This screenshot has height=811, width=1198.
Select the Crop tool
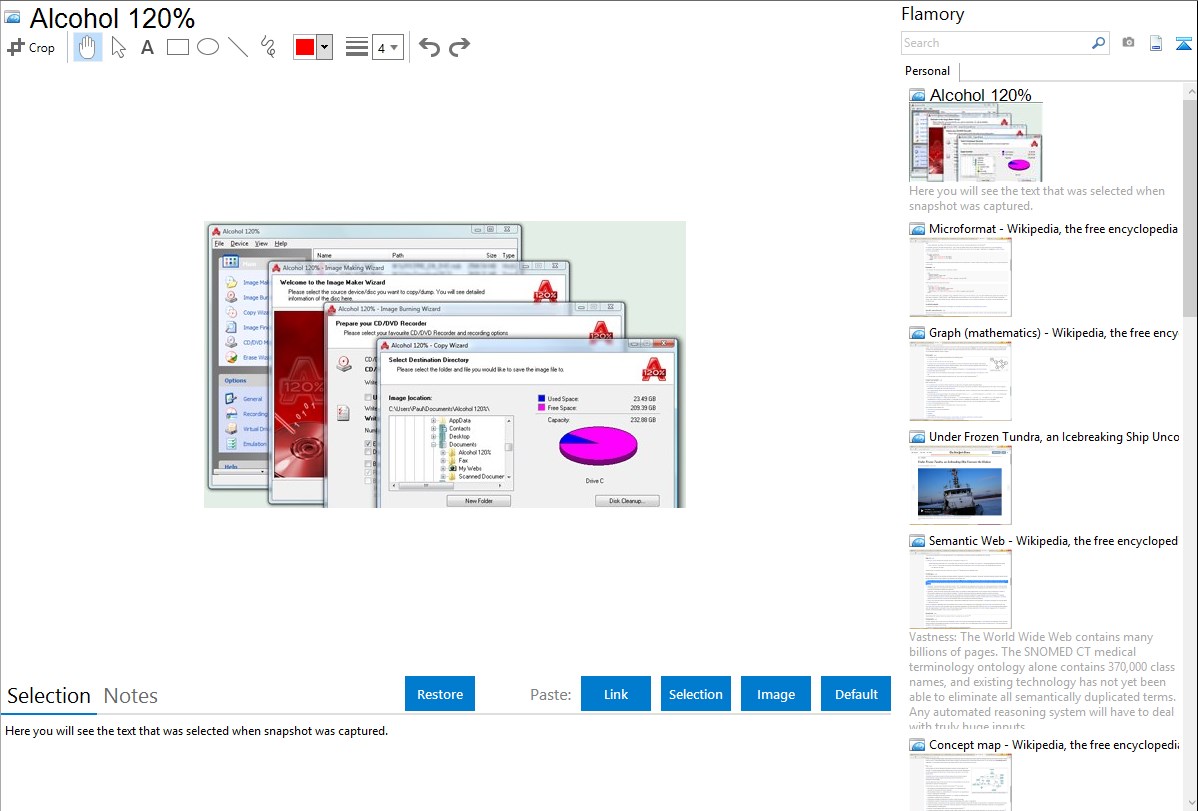coord(31,47)
